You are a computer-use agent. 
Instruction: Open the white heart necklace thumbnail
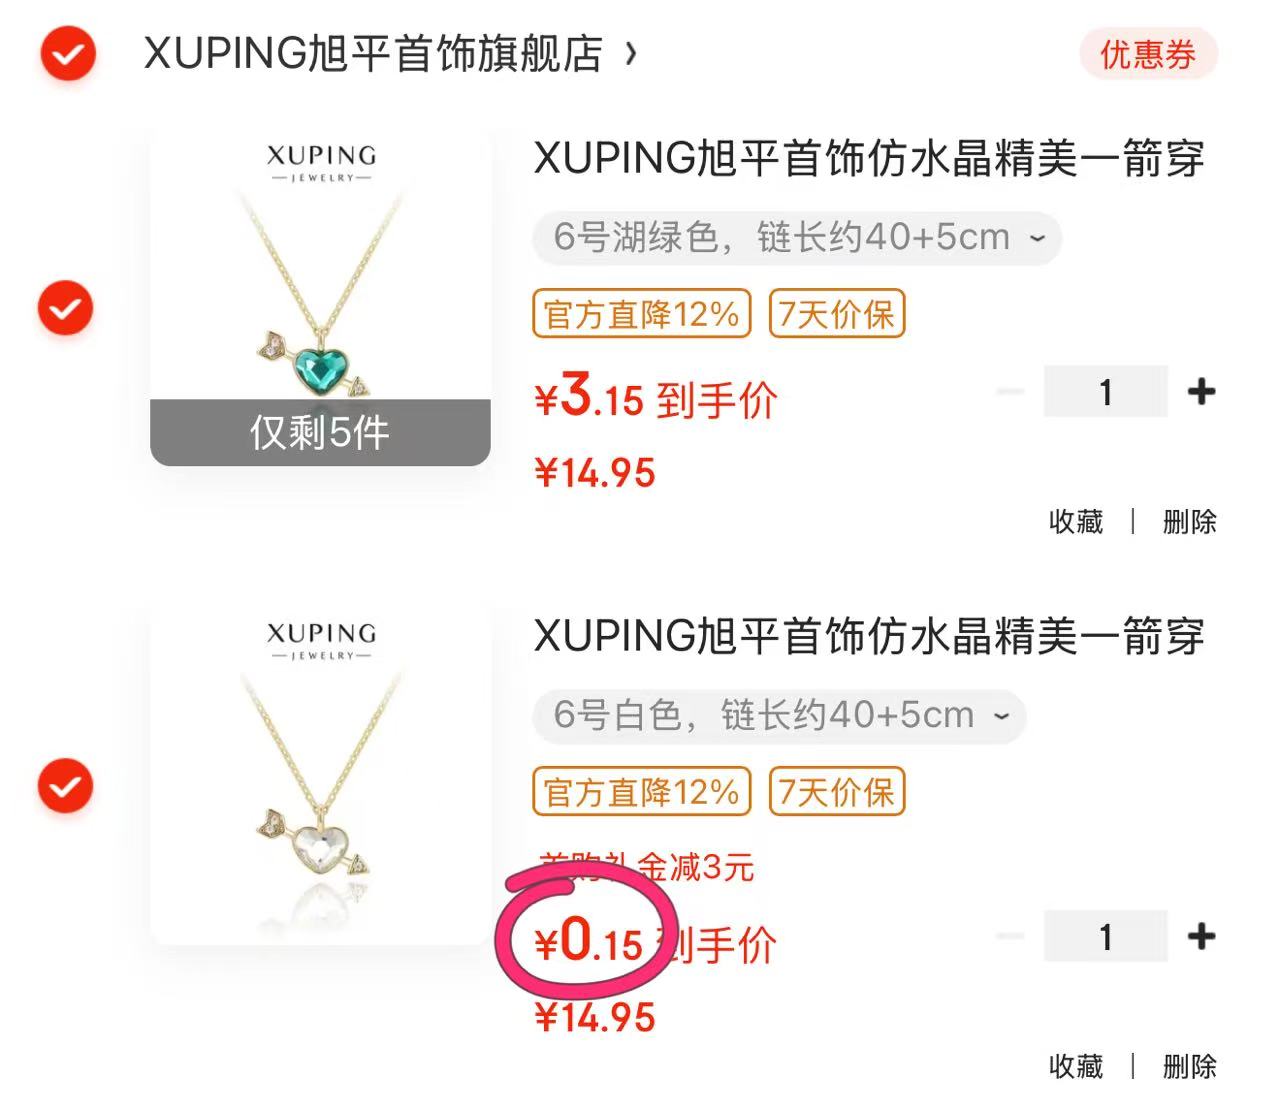point(320,775)
